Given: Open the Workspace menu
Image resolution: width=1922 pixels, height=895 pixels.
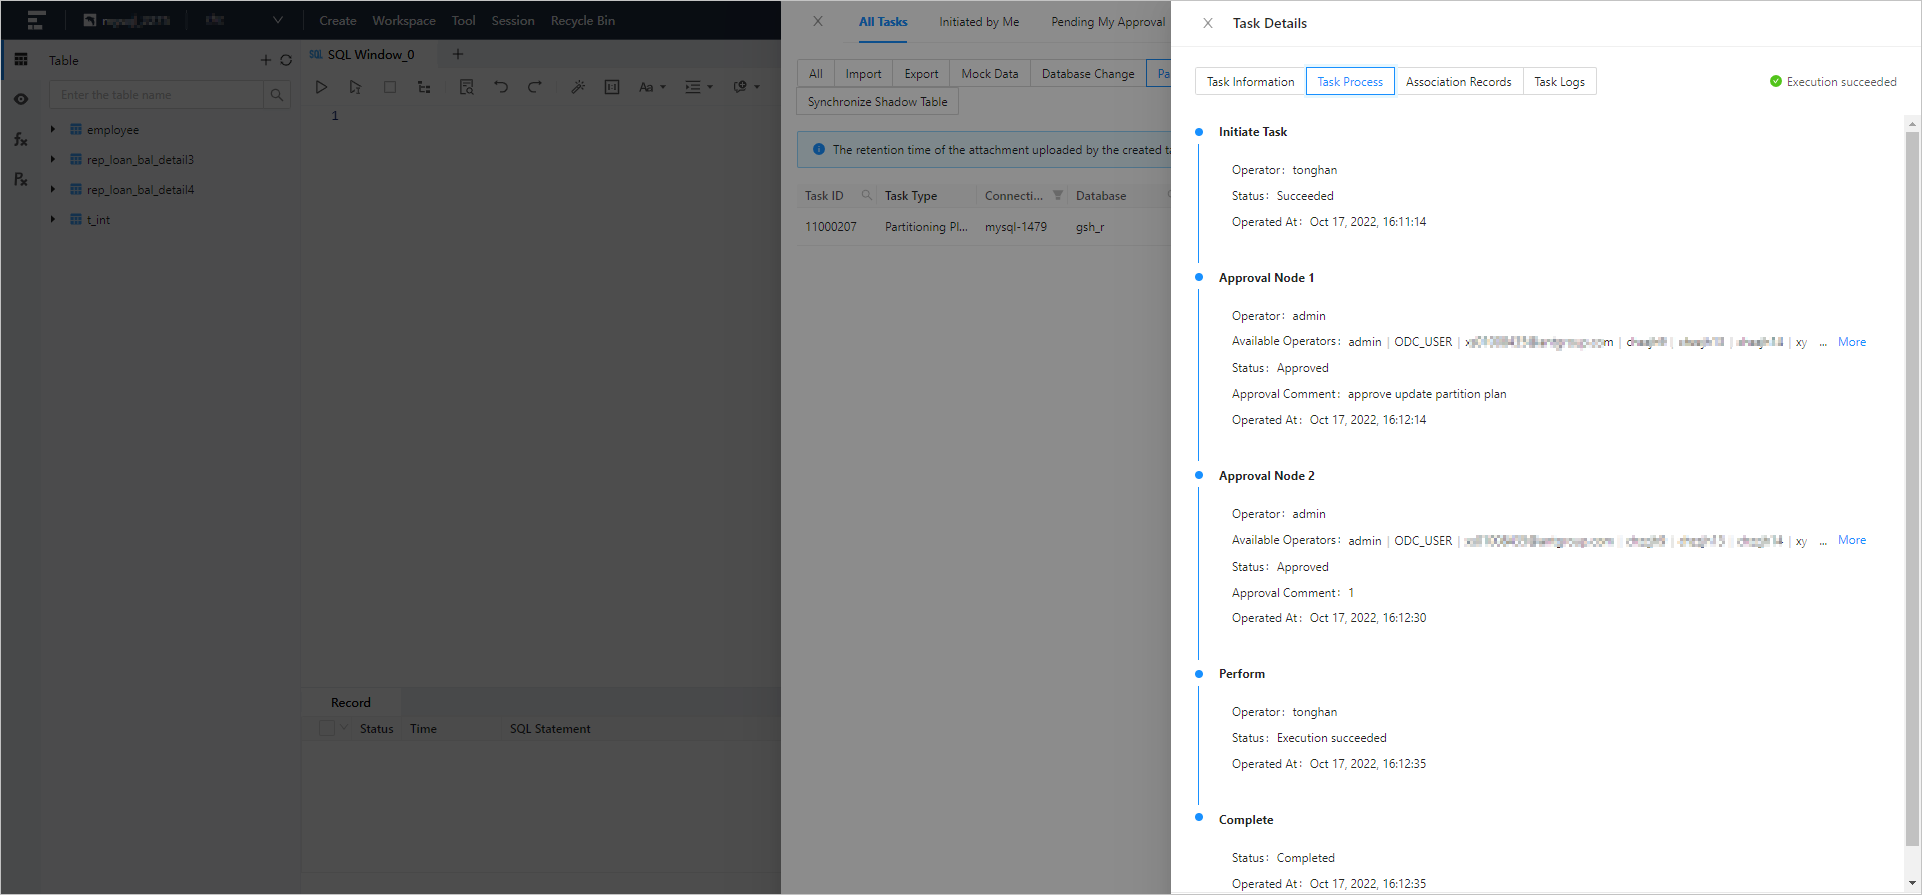Looking at the screenshot, I should tap(404, 20).
